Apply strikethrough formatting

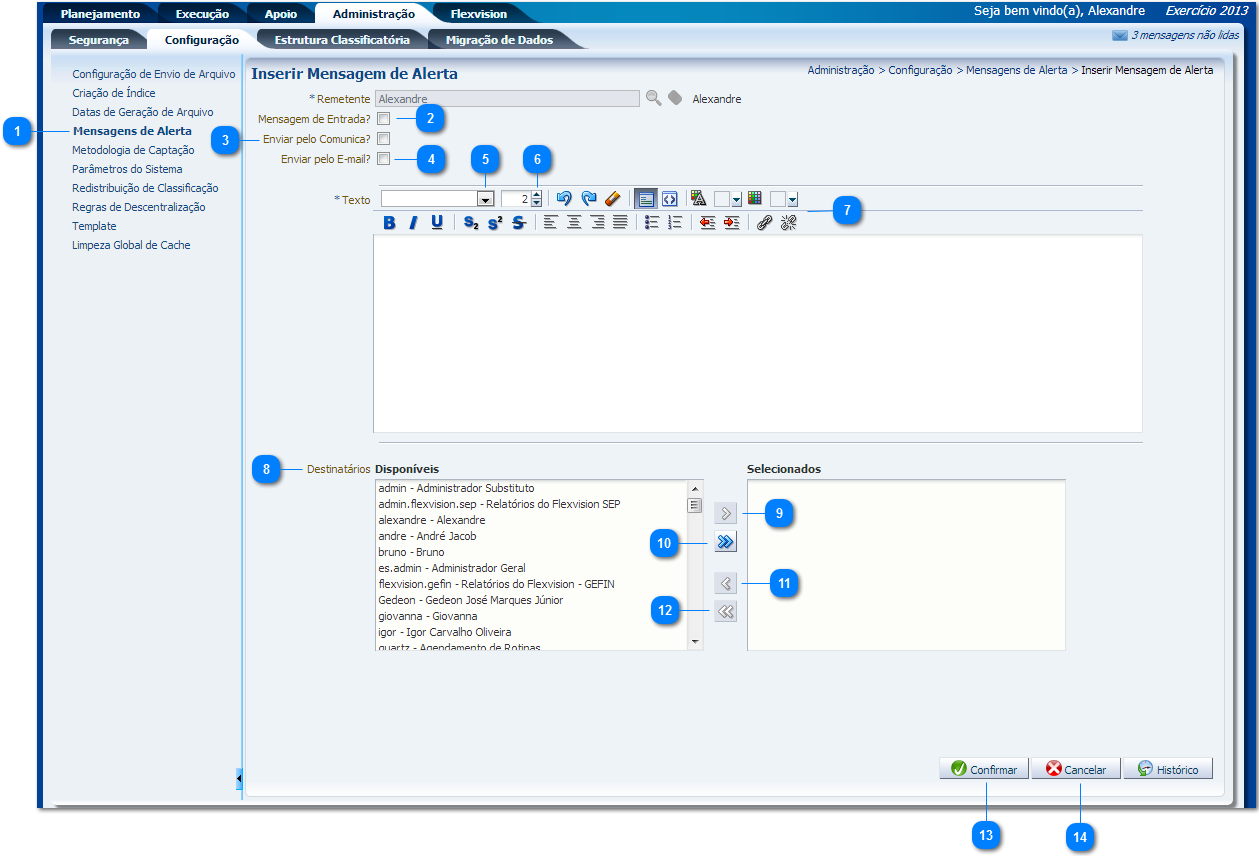tap(518, 223)
